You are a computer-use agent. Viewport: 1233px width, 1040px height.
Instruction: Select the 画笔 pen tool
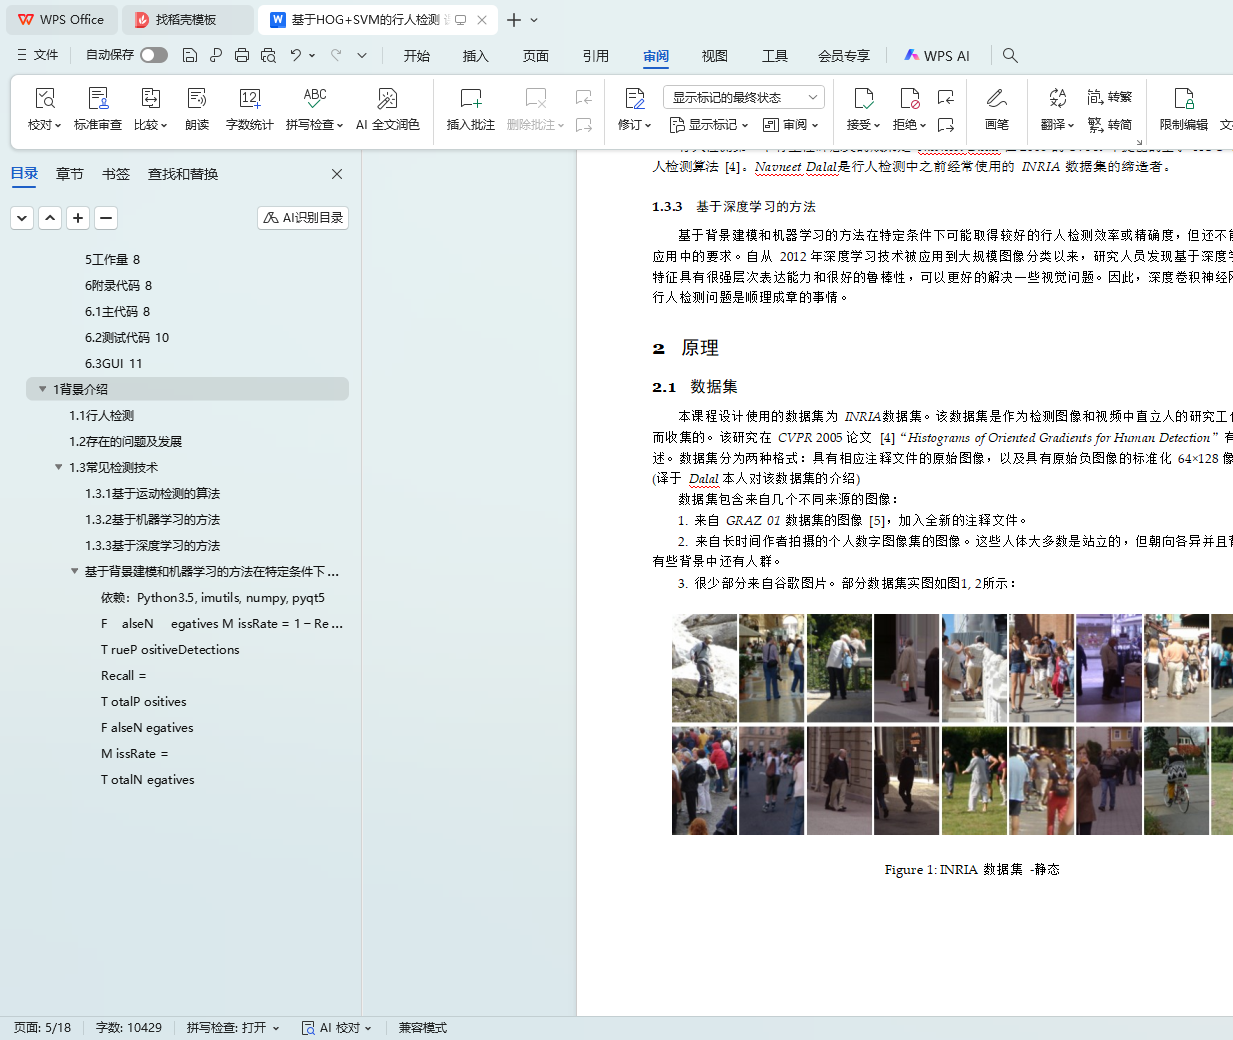(996, 99)
